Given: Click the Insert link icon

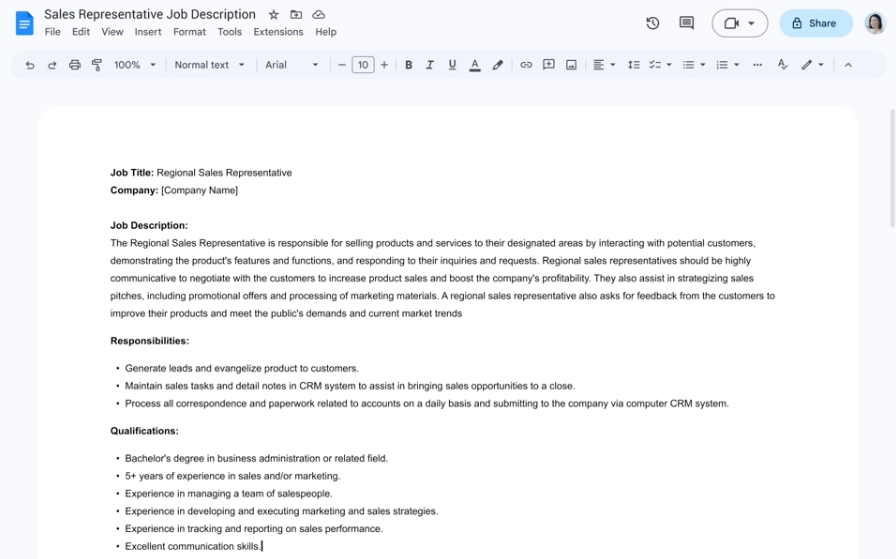Looking at the screenshot, I should (526, 65).
